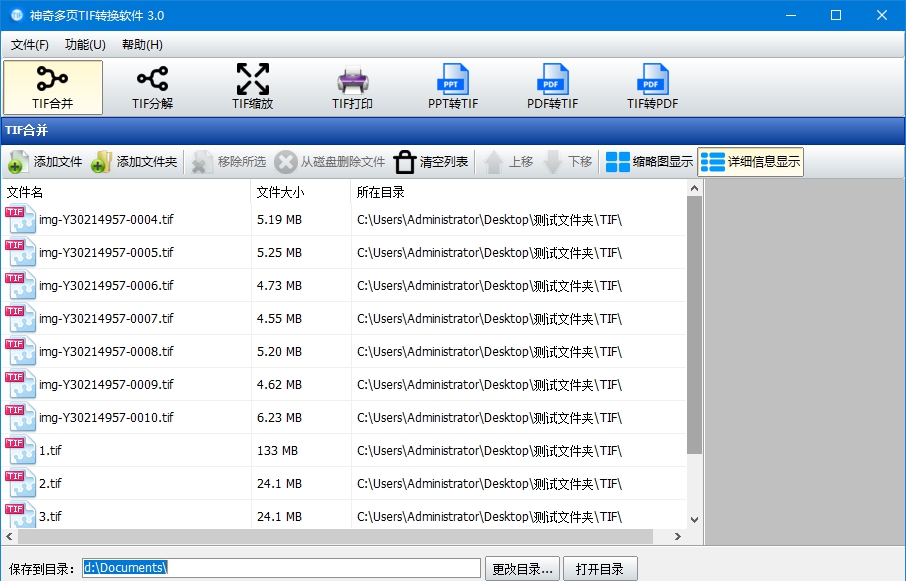The height and width of the screenshot is (581, 906).
Task: Click the vertical scrollbar down arrow
Action: pos(695,520)
